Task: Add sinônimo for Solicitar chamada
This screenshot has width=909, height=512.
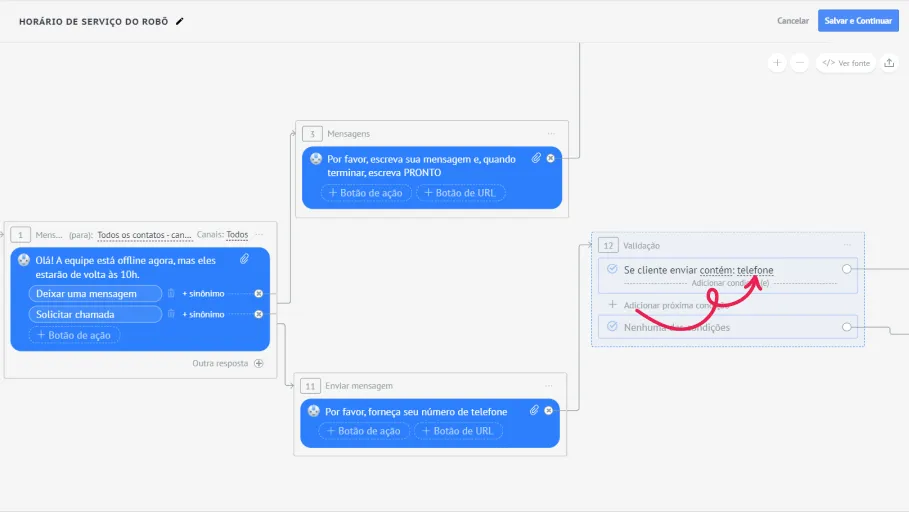Action: tap(203, 314)
